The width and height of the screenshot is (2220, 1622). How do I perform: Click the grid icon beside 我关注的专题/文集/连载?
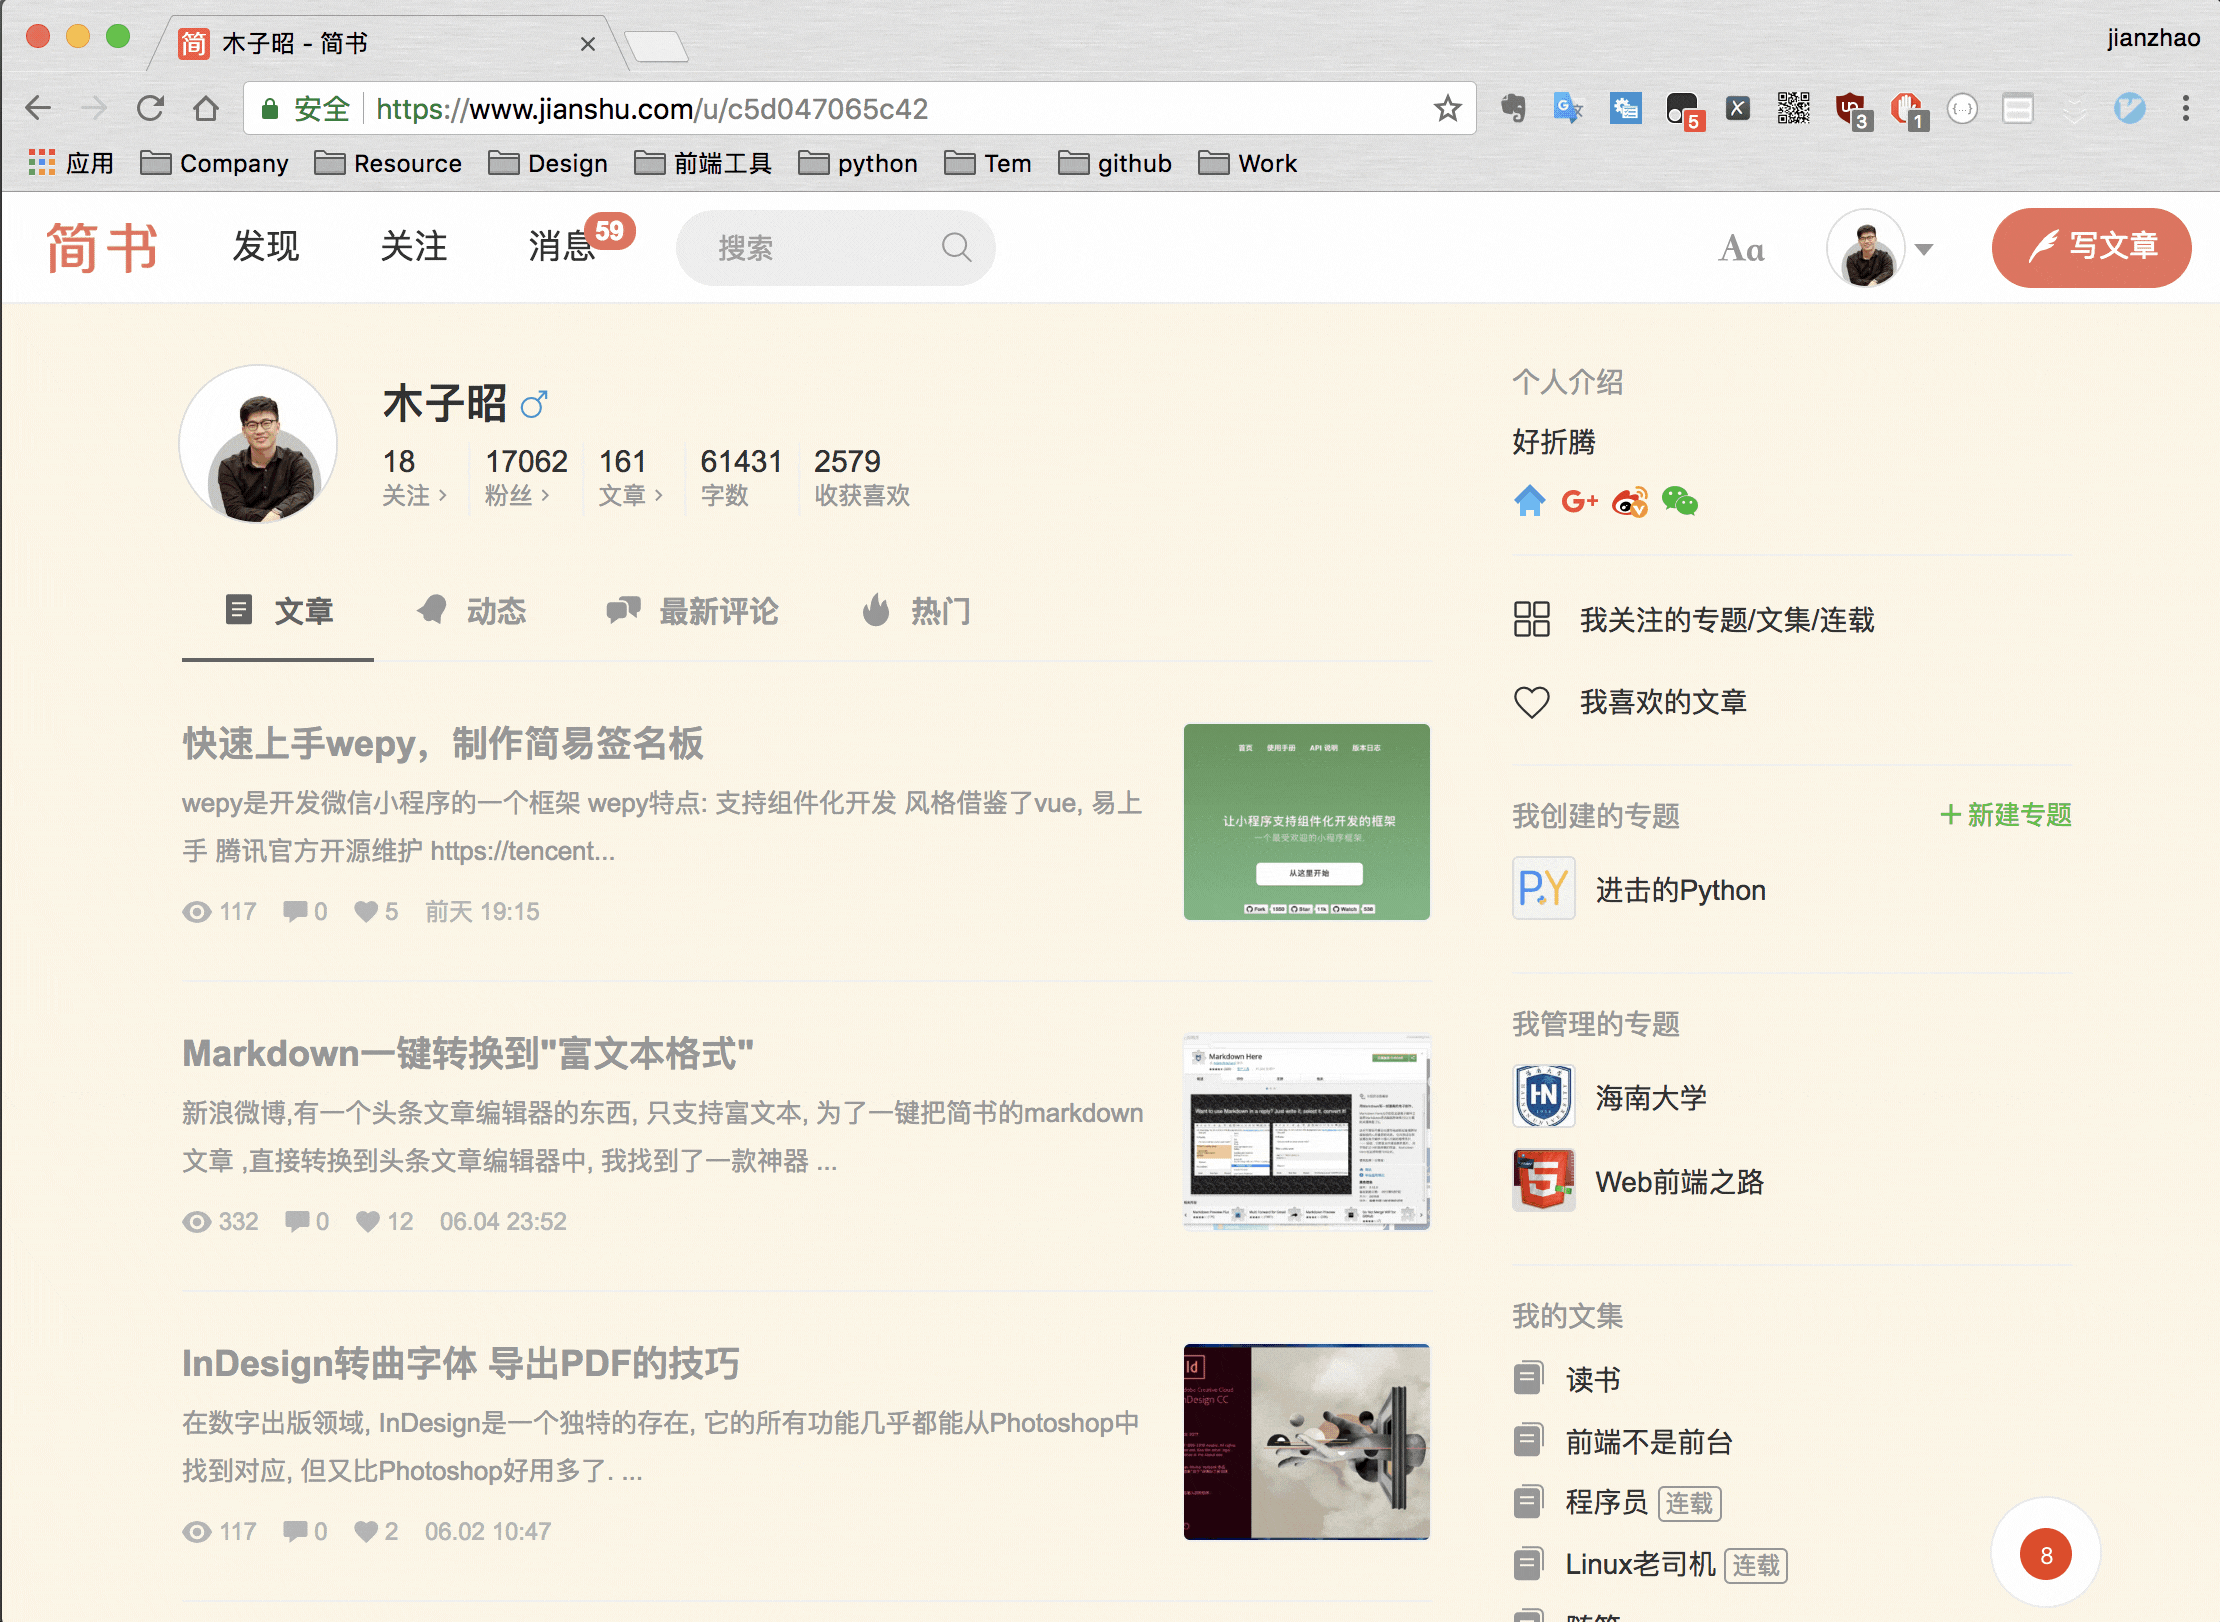click(x=1531, y=620)
